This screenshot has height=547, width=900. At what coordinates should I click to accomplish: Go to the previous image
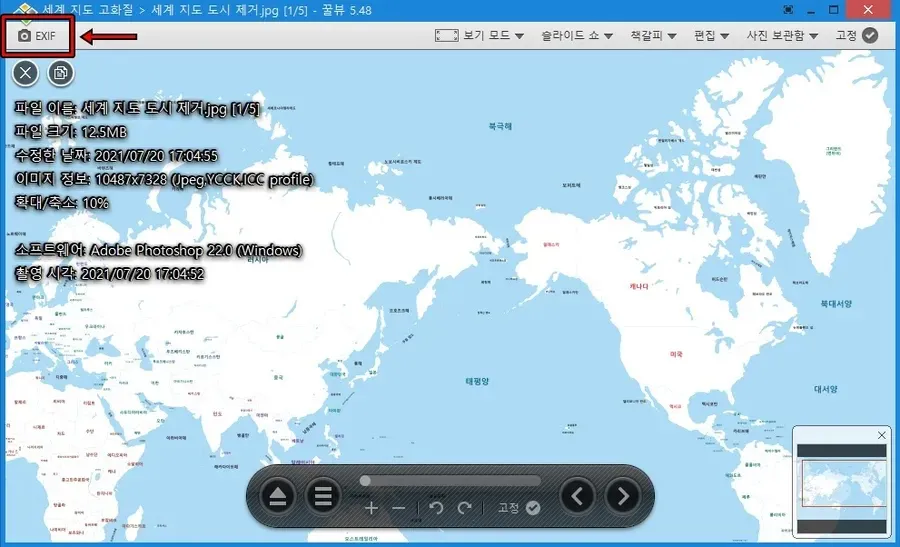577,496
